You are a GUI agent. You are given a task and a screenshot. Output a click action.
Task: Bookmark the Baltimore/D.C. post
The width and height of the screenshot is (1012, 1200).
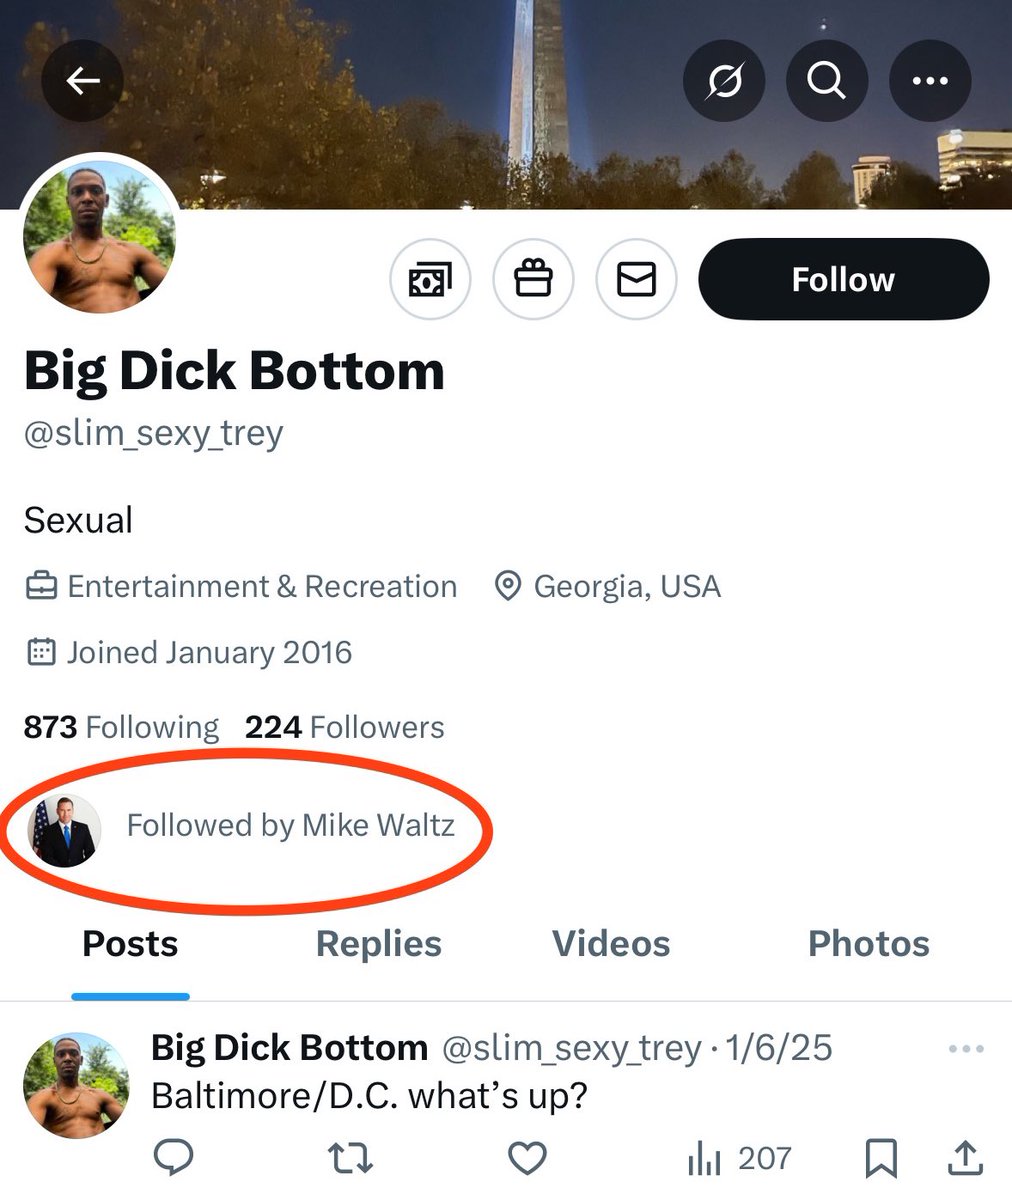(x=880, y=1158)
